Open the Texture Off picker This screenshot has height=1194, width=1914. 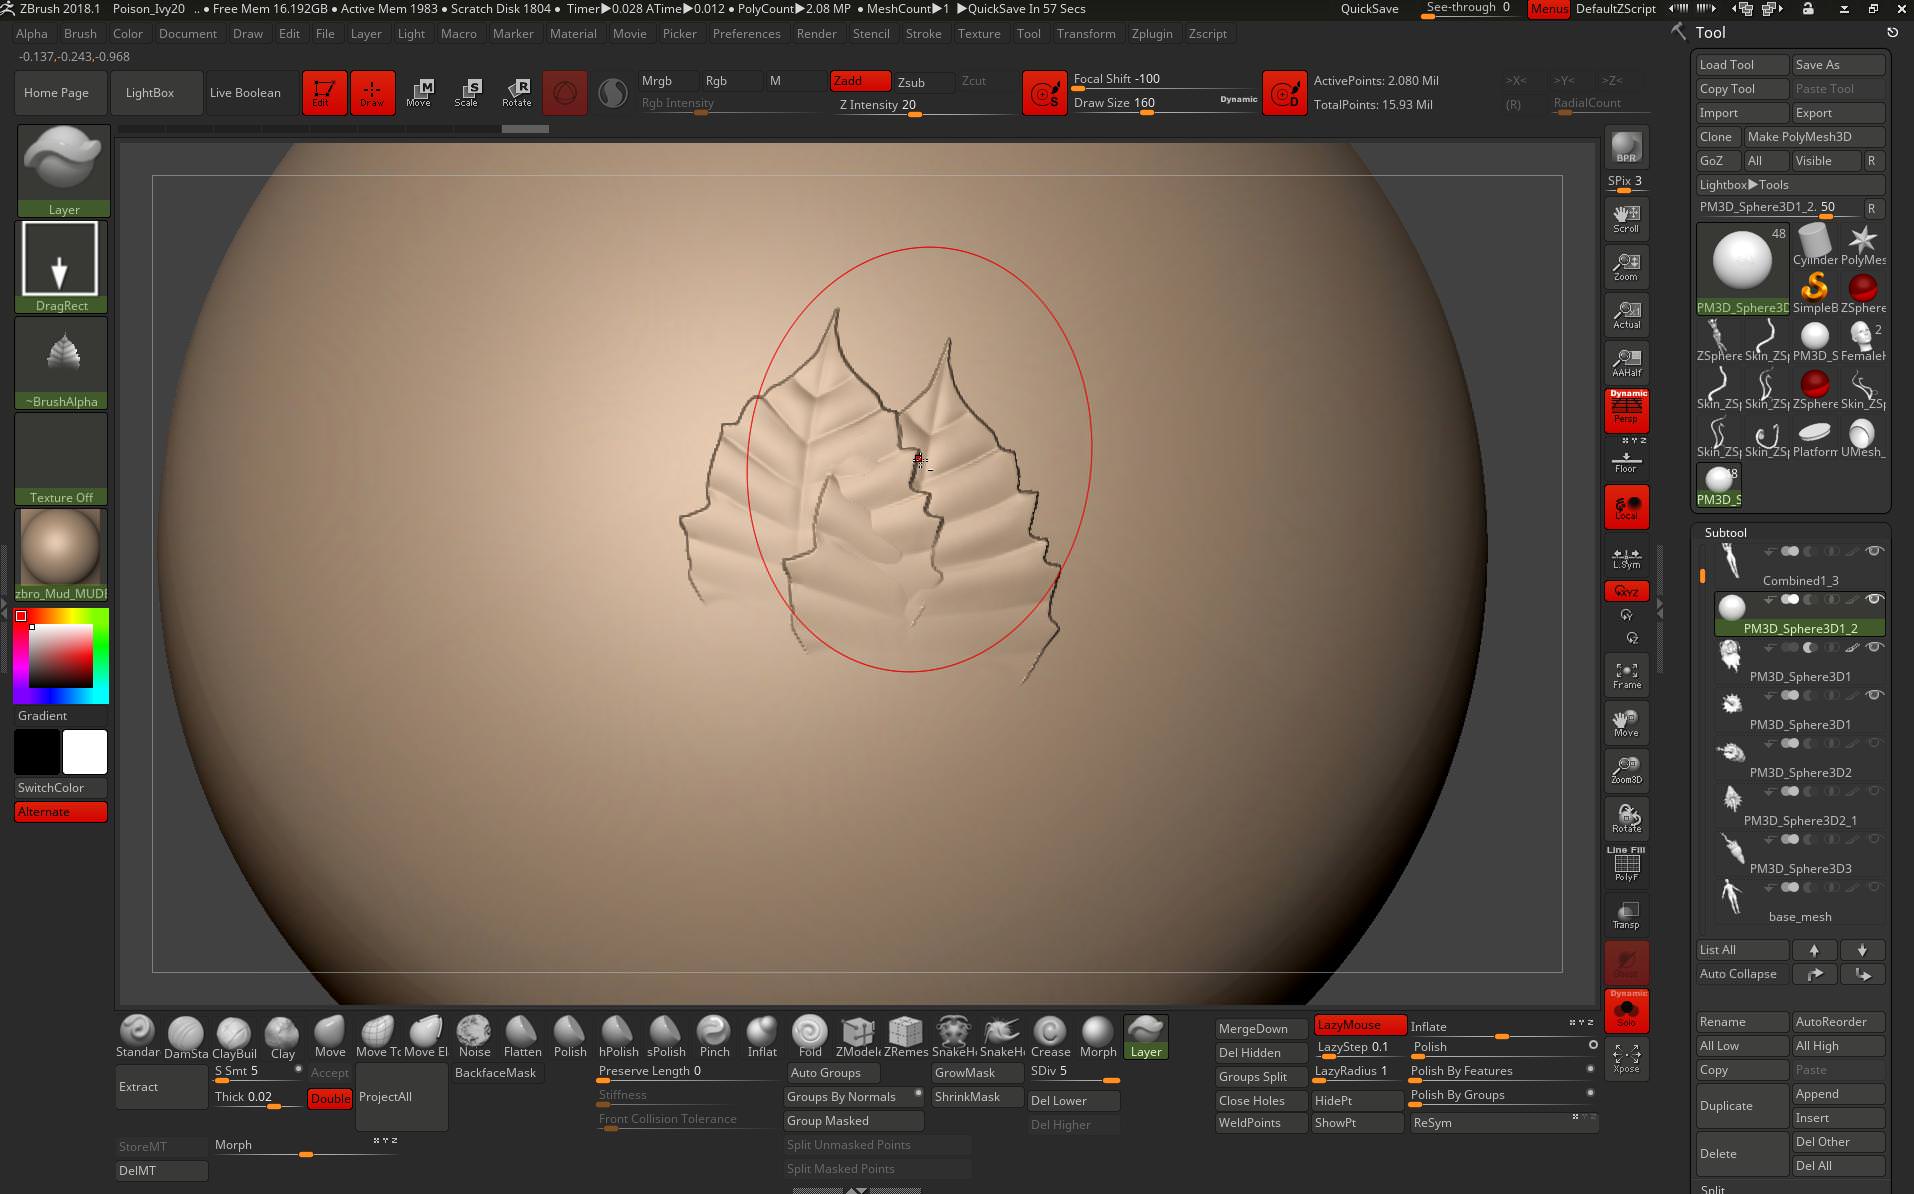[x=61, y=458]
